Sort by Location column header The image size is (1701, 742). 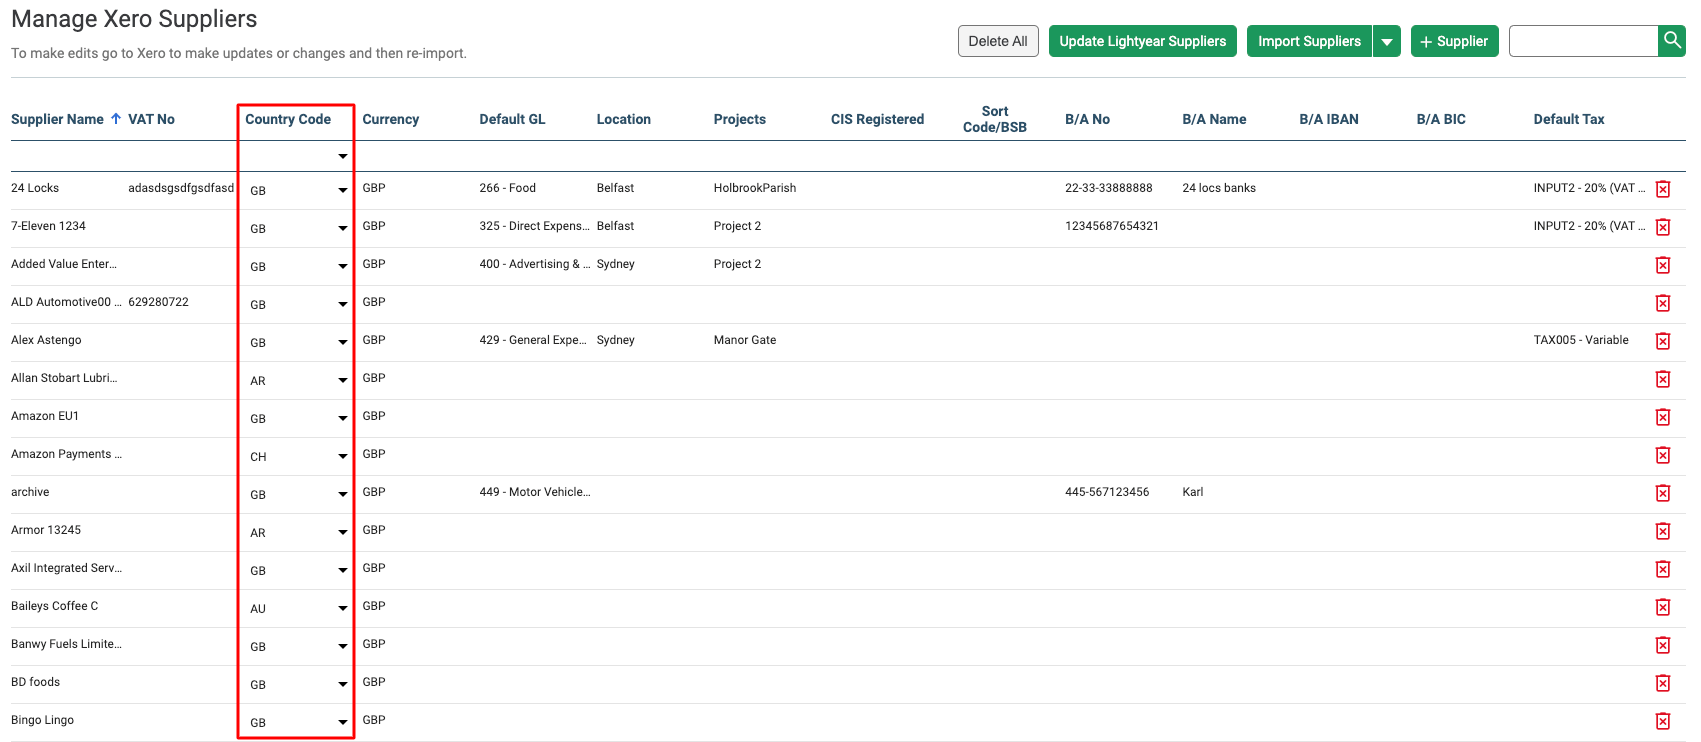click(623, 119)
